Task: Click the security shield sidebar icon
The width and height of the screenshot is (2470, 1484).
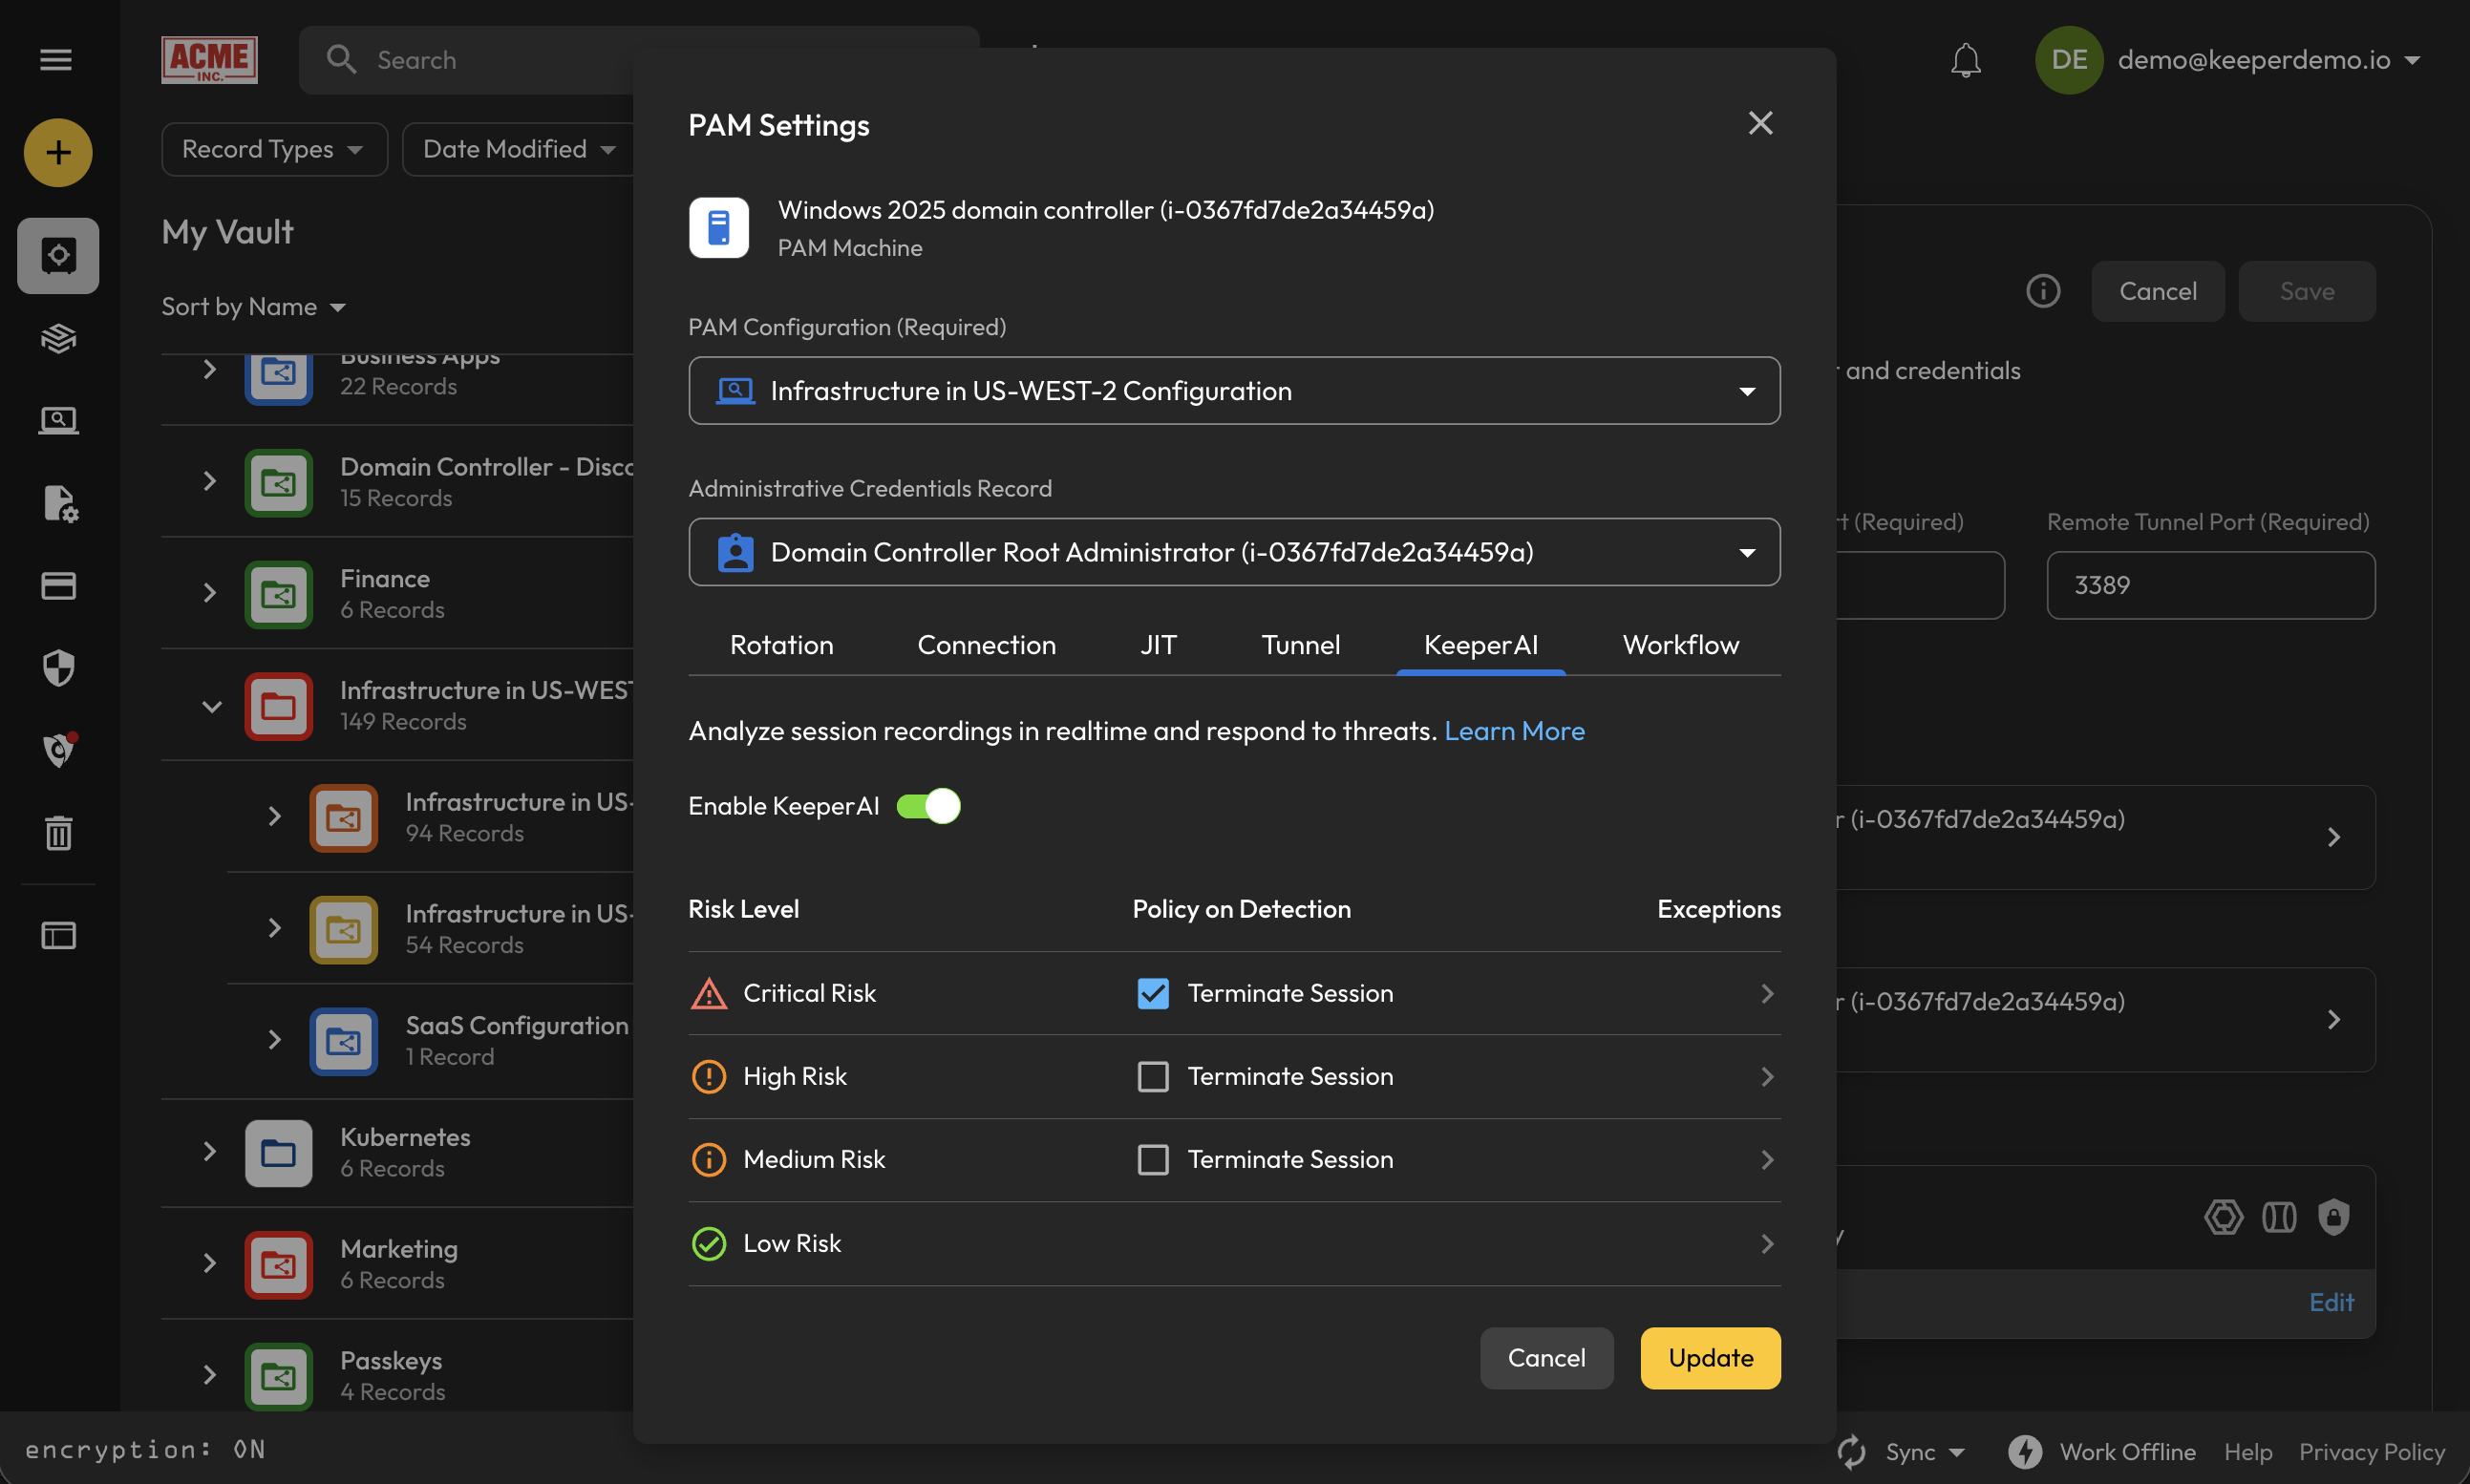Action: pyautogui.click(x=58, y=668)
